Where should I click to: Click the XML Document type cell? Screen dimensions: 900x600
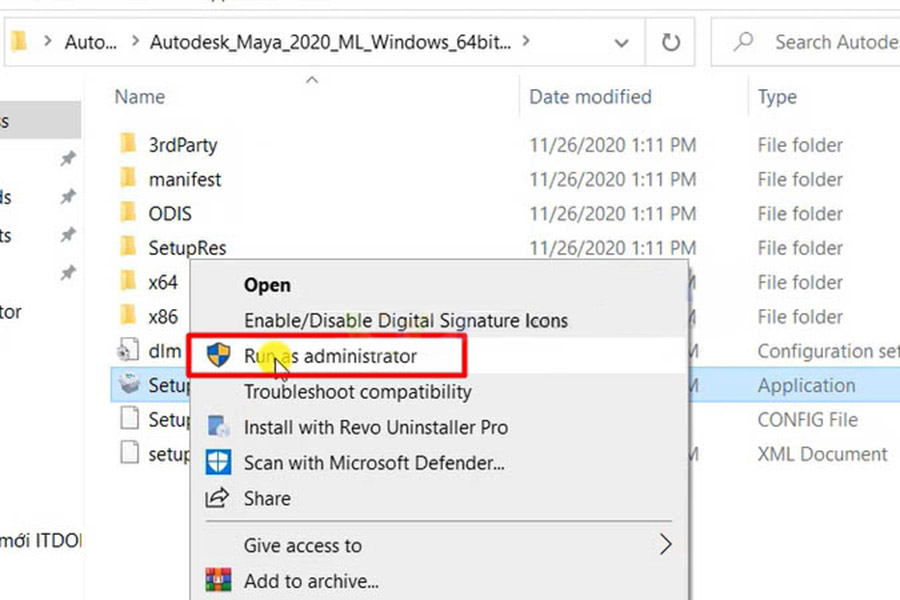(x=822, y=454)
